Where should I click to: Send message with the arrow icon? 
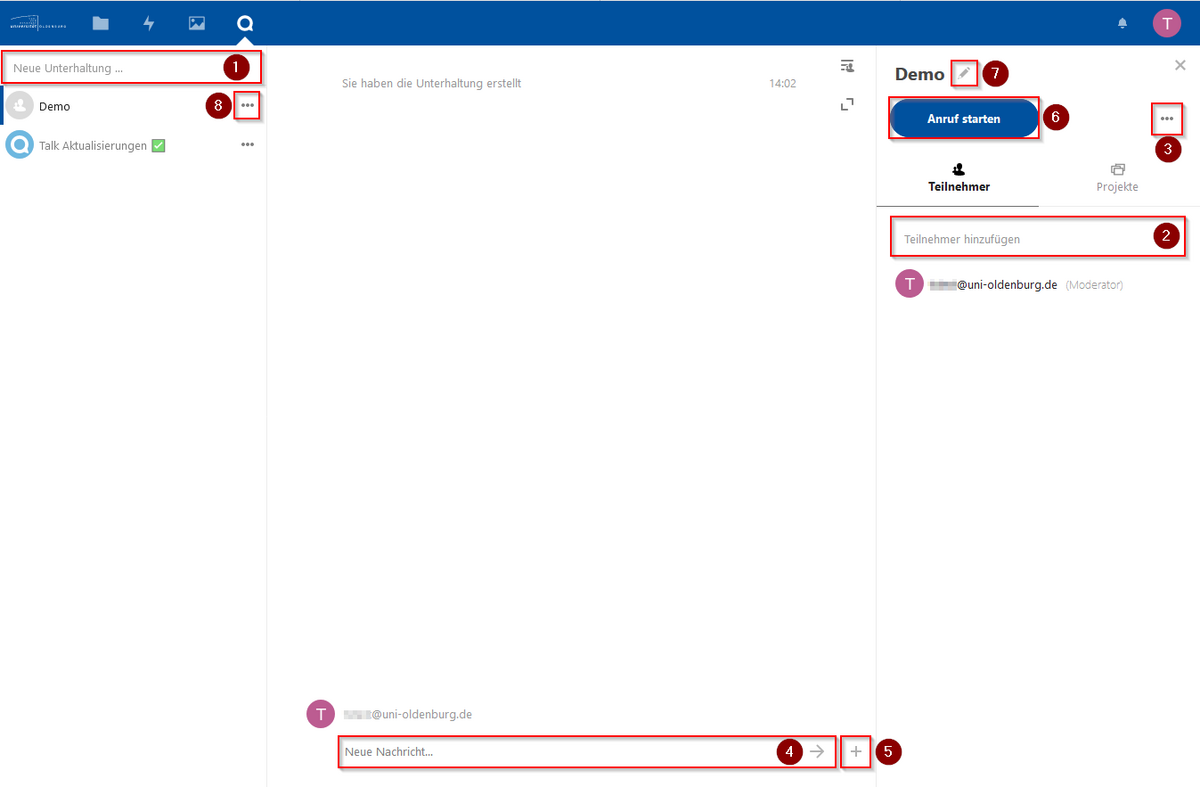818,751
